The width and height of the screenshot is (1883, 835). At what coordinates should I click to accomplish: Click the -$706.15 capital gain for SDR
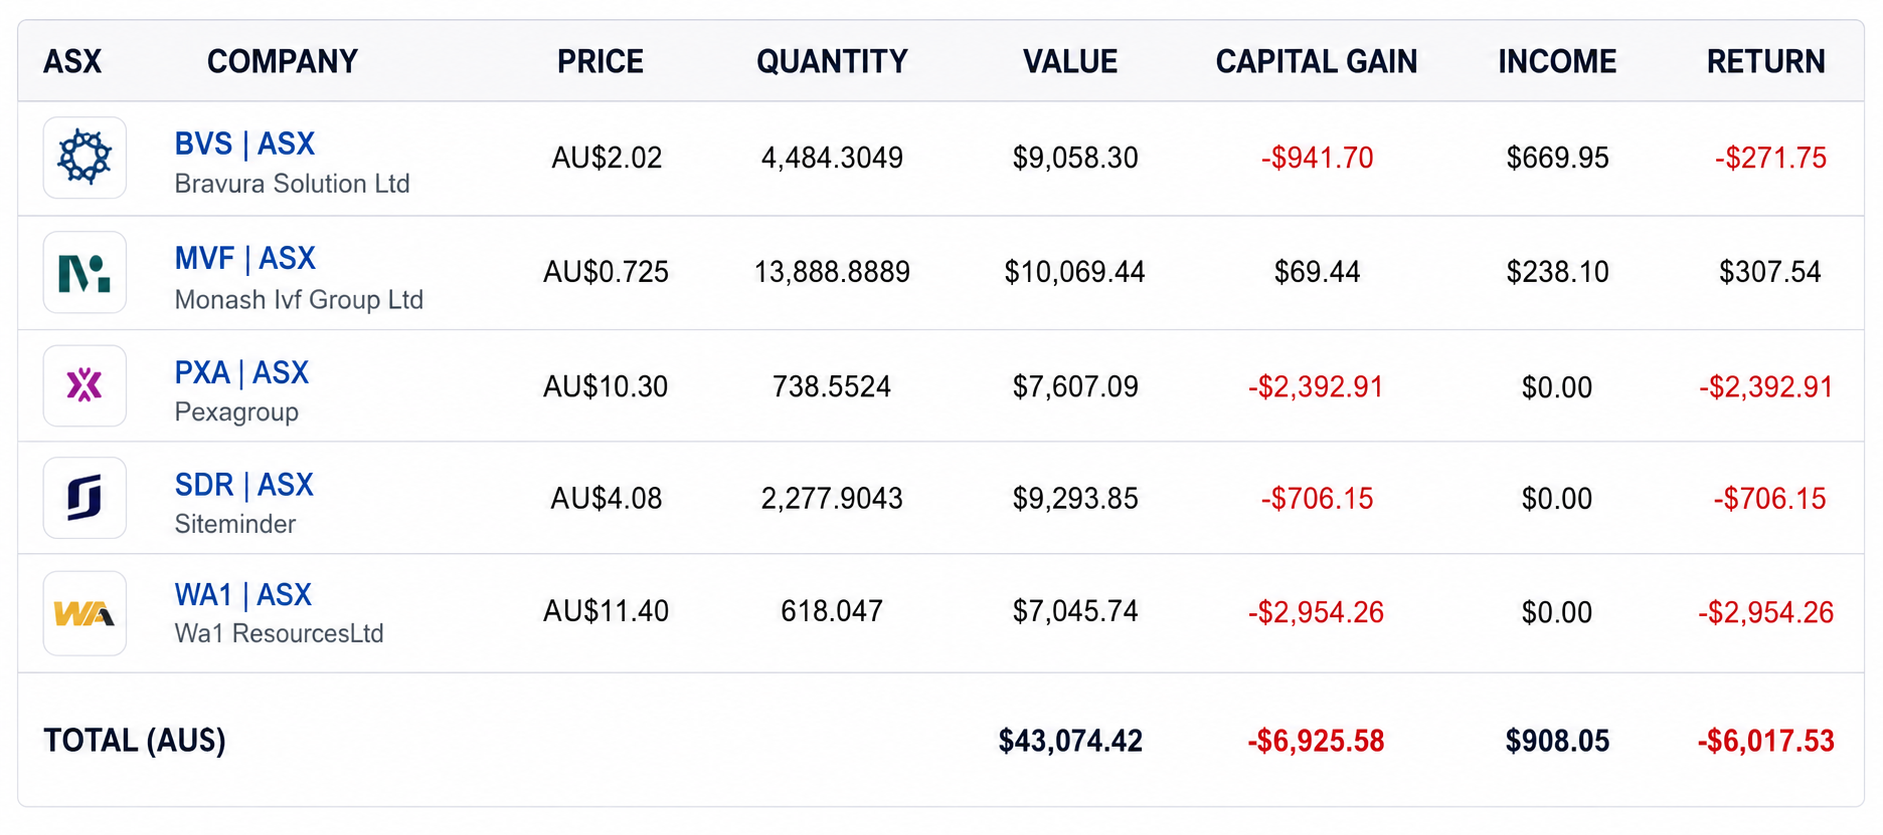click(1317, 498)
